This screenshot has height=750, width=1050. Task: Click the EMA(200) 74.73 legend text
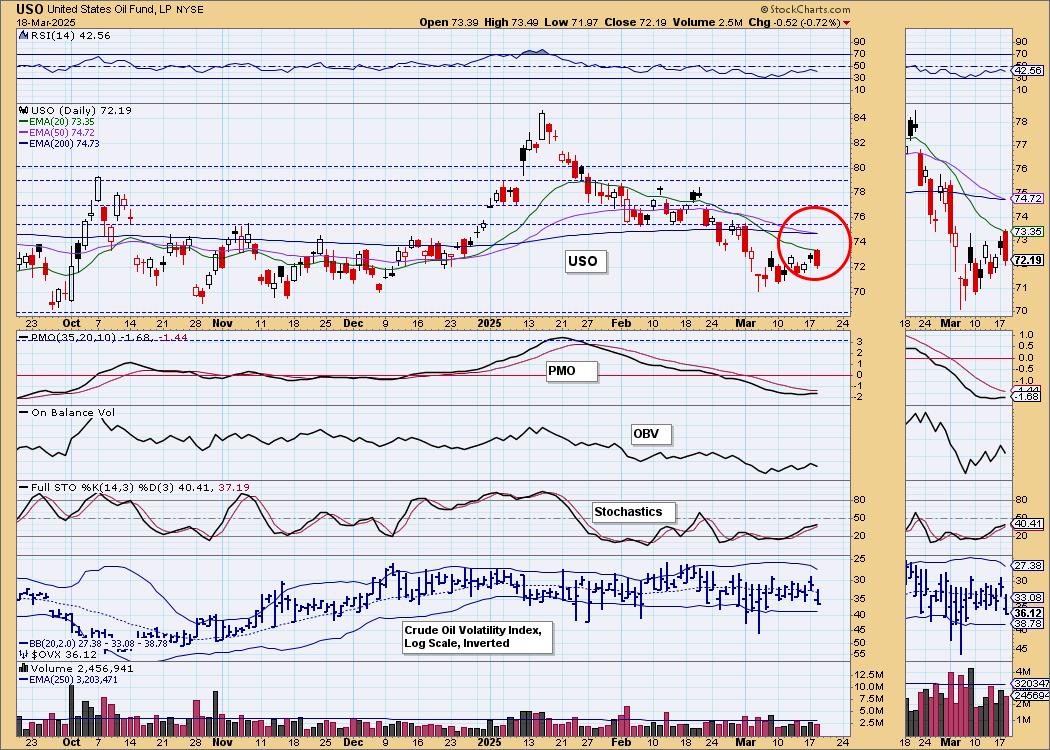[64, 143]
